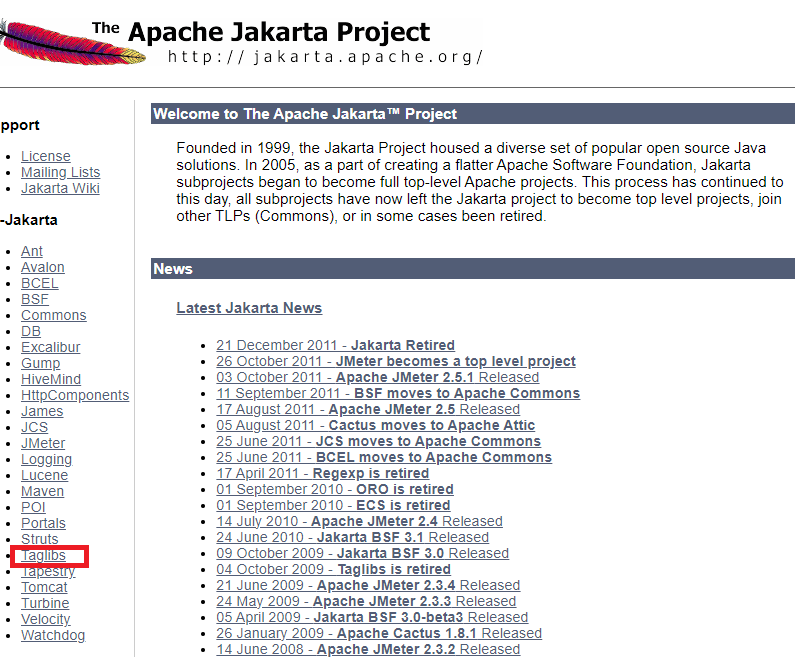Image resolution: width=810 pixels, height=657 pixels.
Task: Open Jakarta BSF 3.0 Released news
Action: (x=363, y=553)
